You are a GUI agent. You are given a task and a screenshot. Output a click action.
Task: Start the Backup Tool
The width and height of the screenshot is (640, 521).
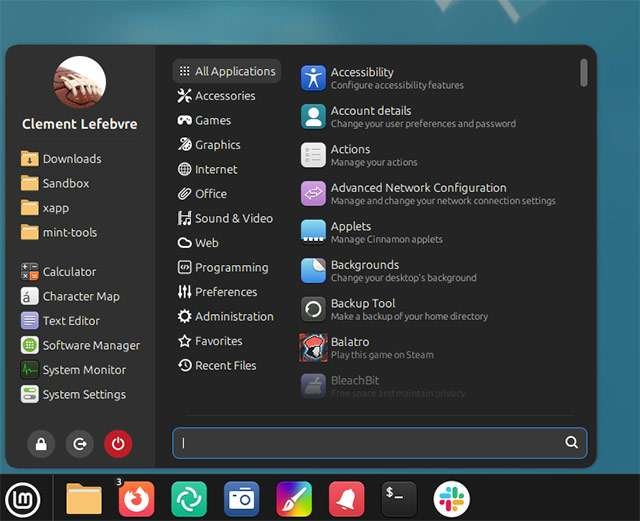[437, 309]
